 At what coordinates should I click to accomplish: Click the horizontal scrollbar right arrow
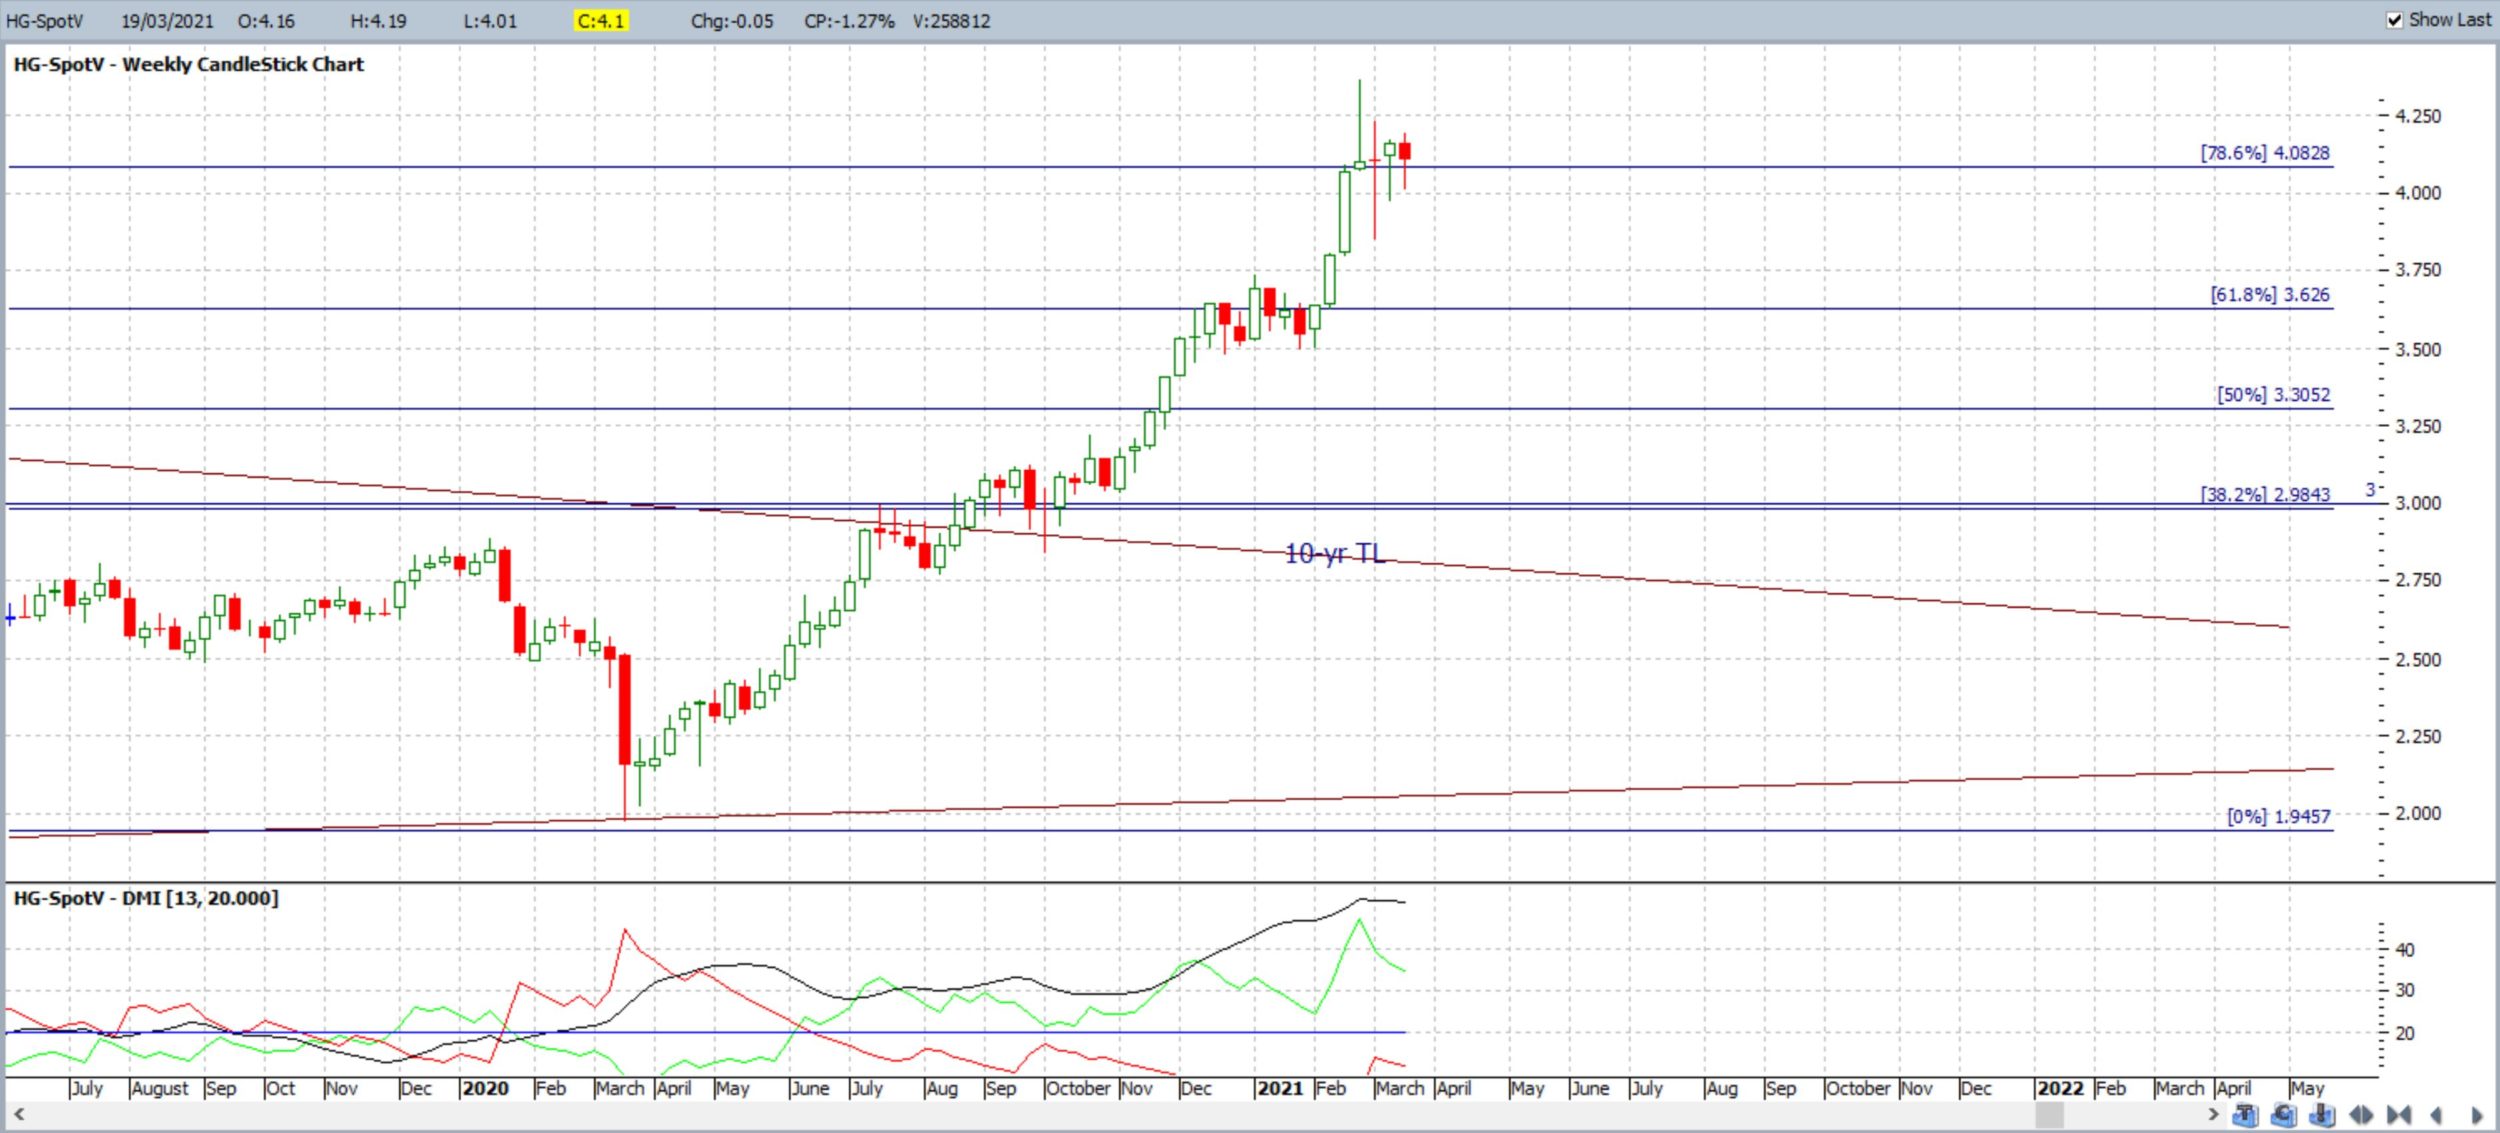(2213, 1114)
